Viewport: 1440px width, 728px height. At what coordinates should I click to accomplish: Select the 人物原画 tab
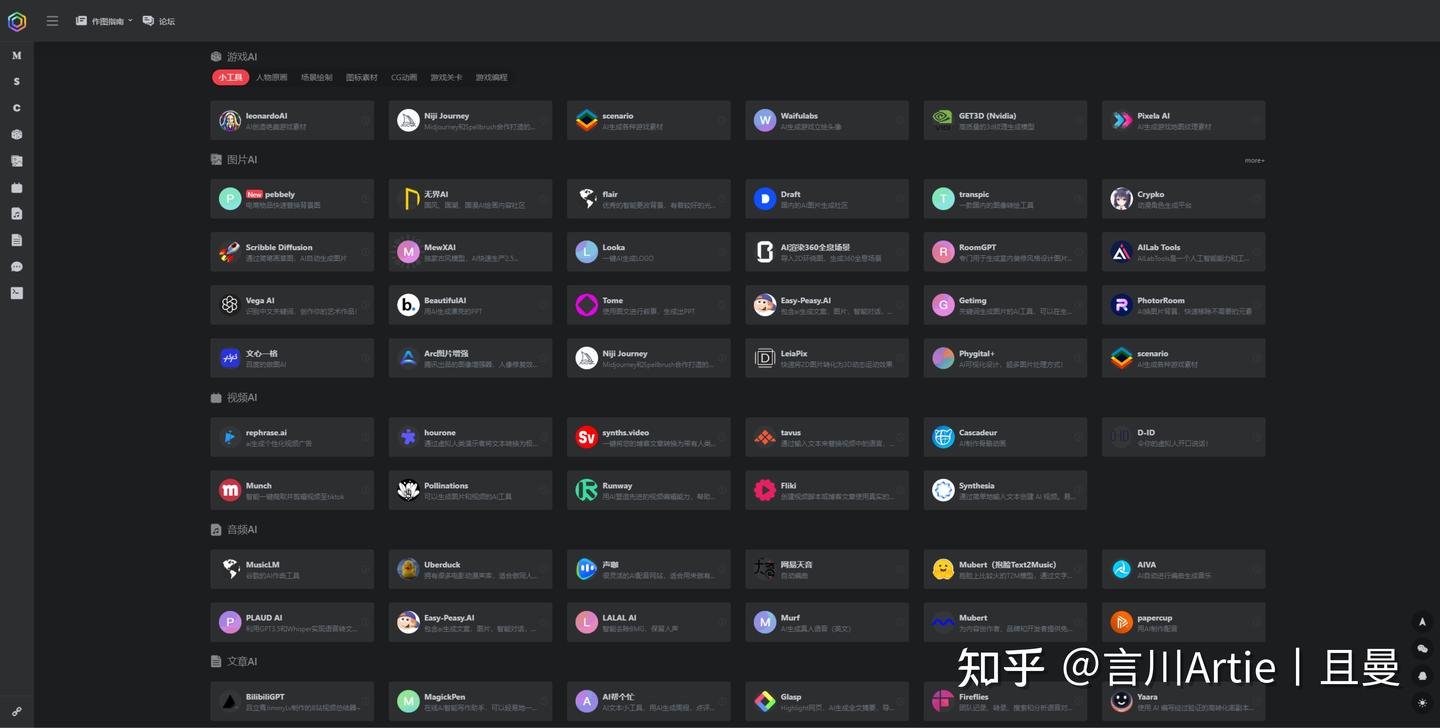(271, 77)
